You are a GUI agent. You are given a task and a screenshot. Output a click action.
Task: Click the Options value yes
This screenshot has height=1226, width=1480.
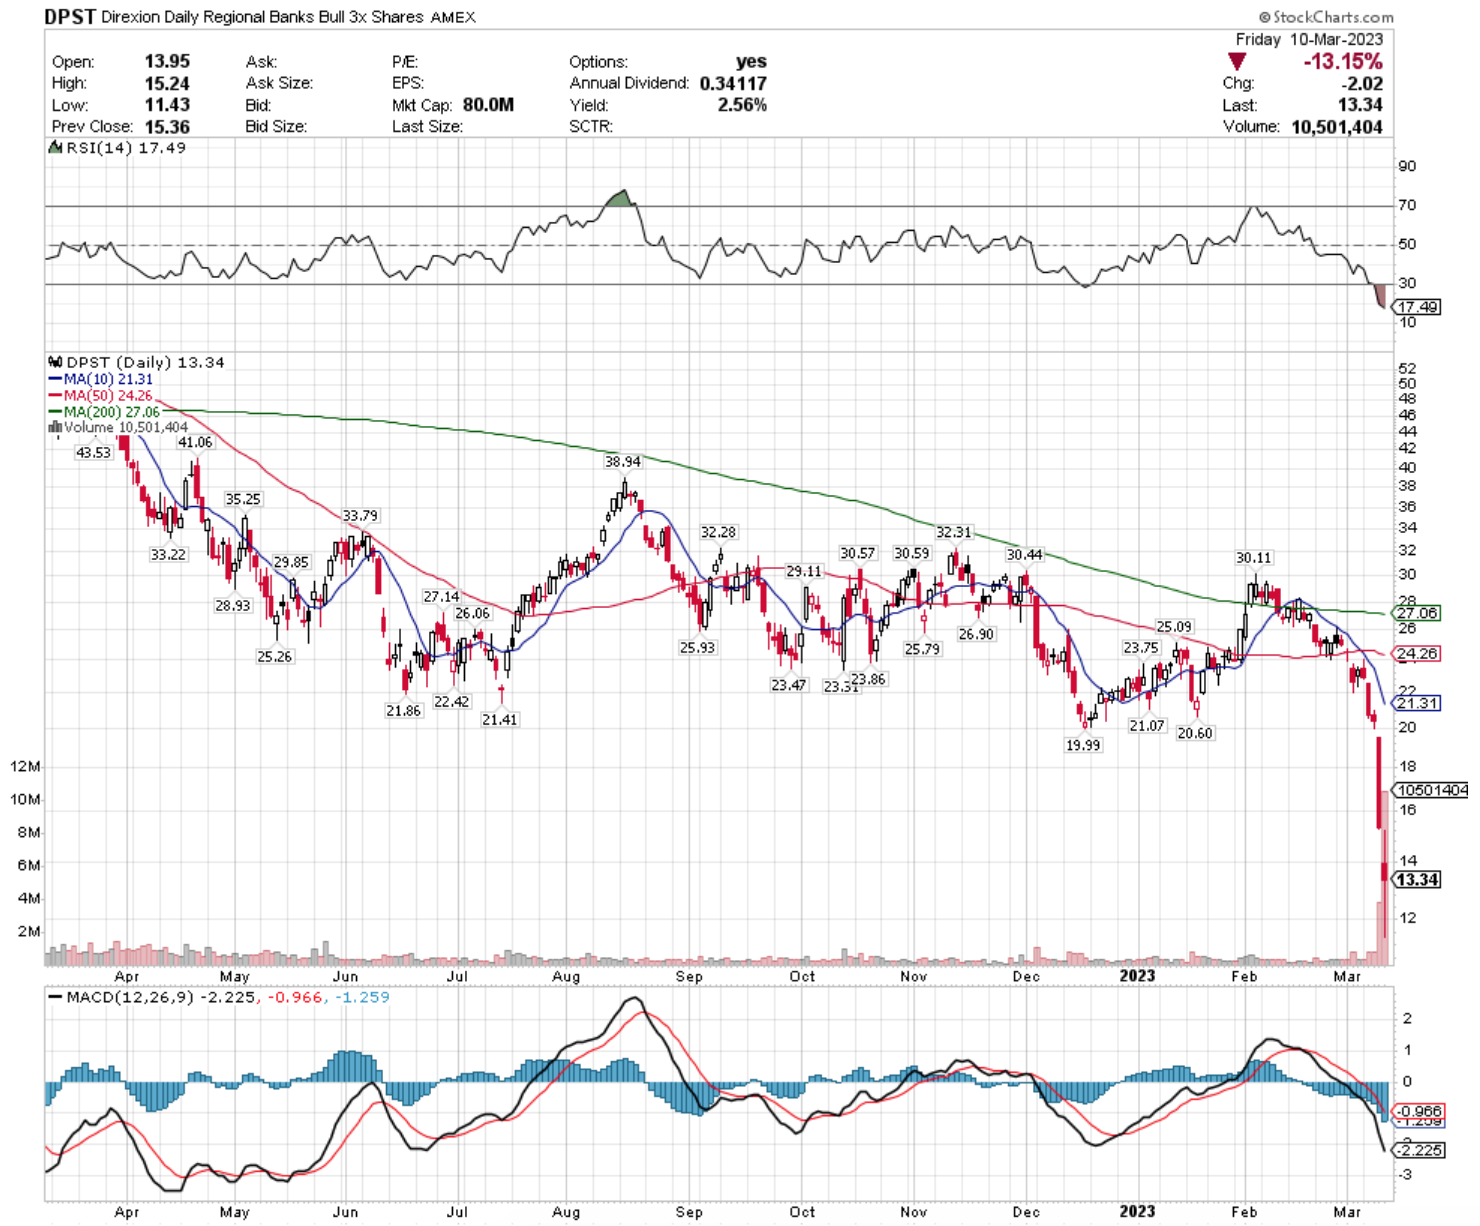(x=751, y=61)
